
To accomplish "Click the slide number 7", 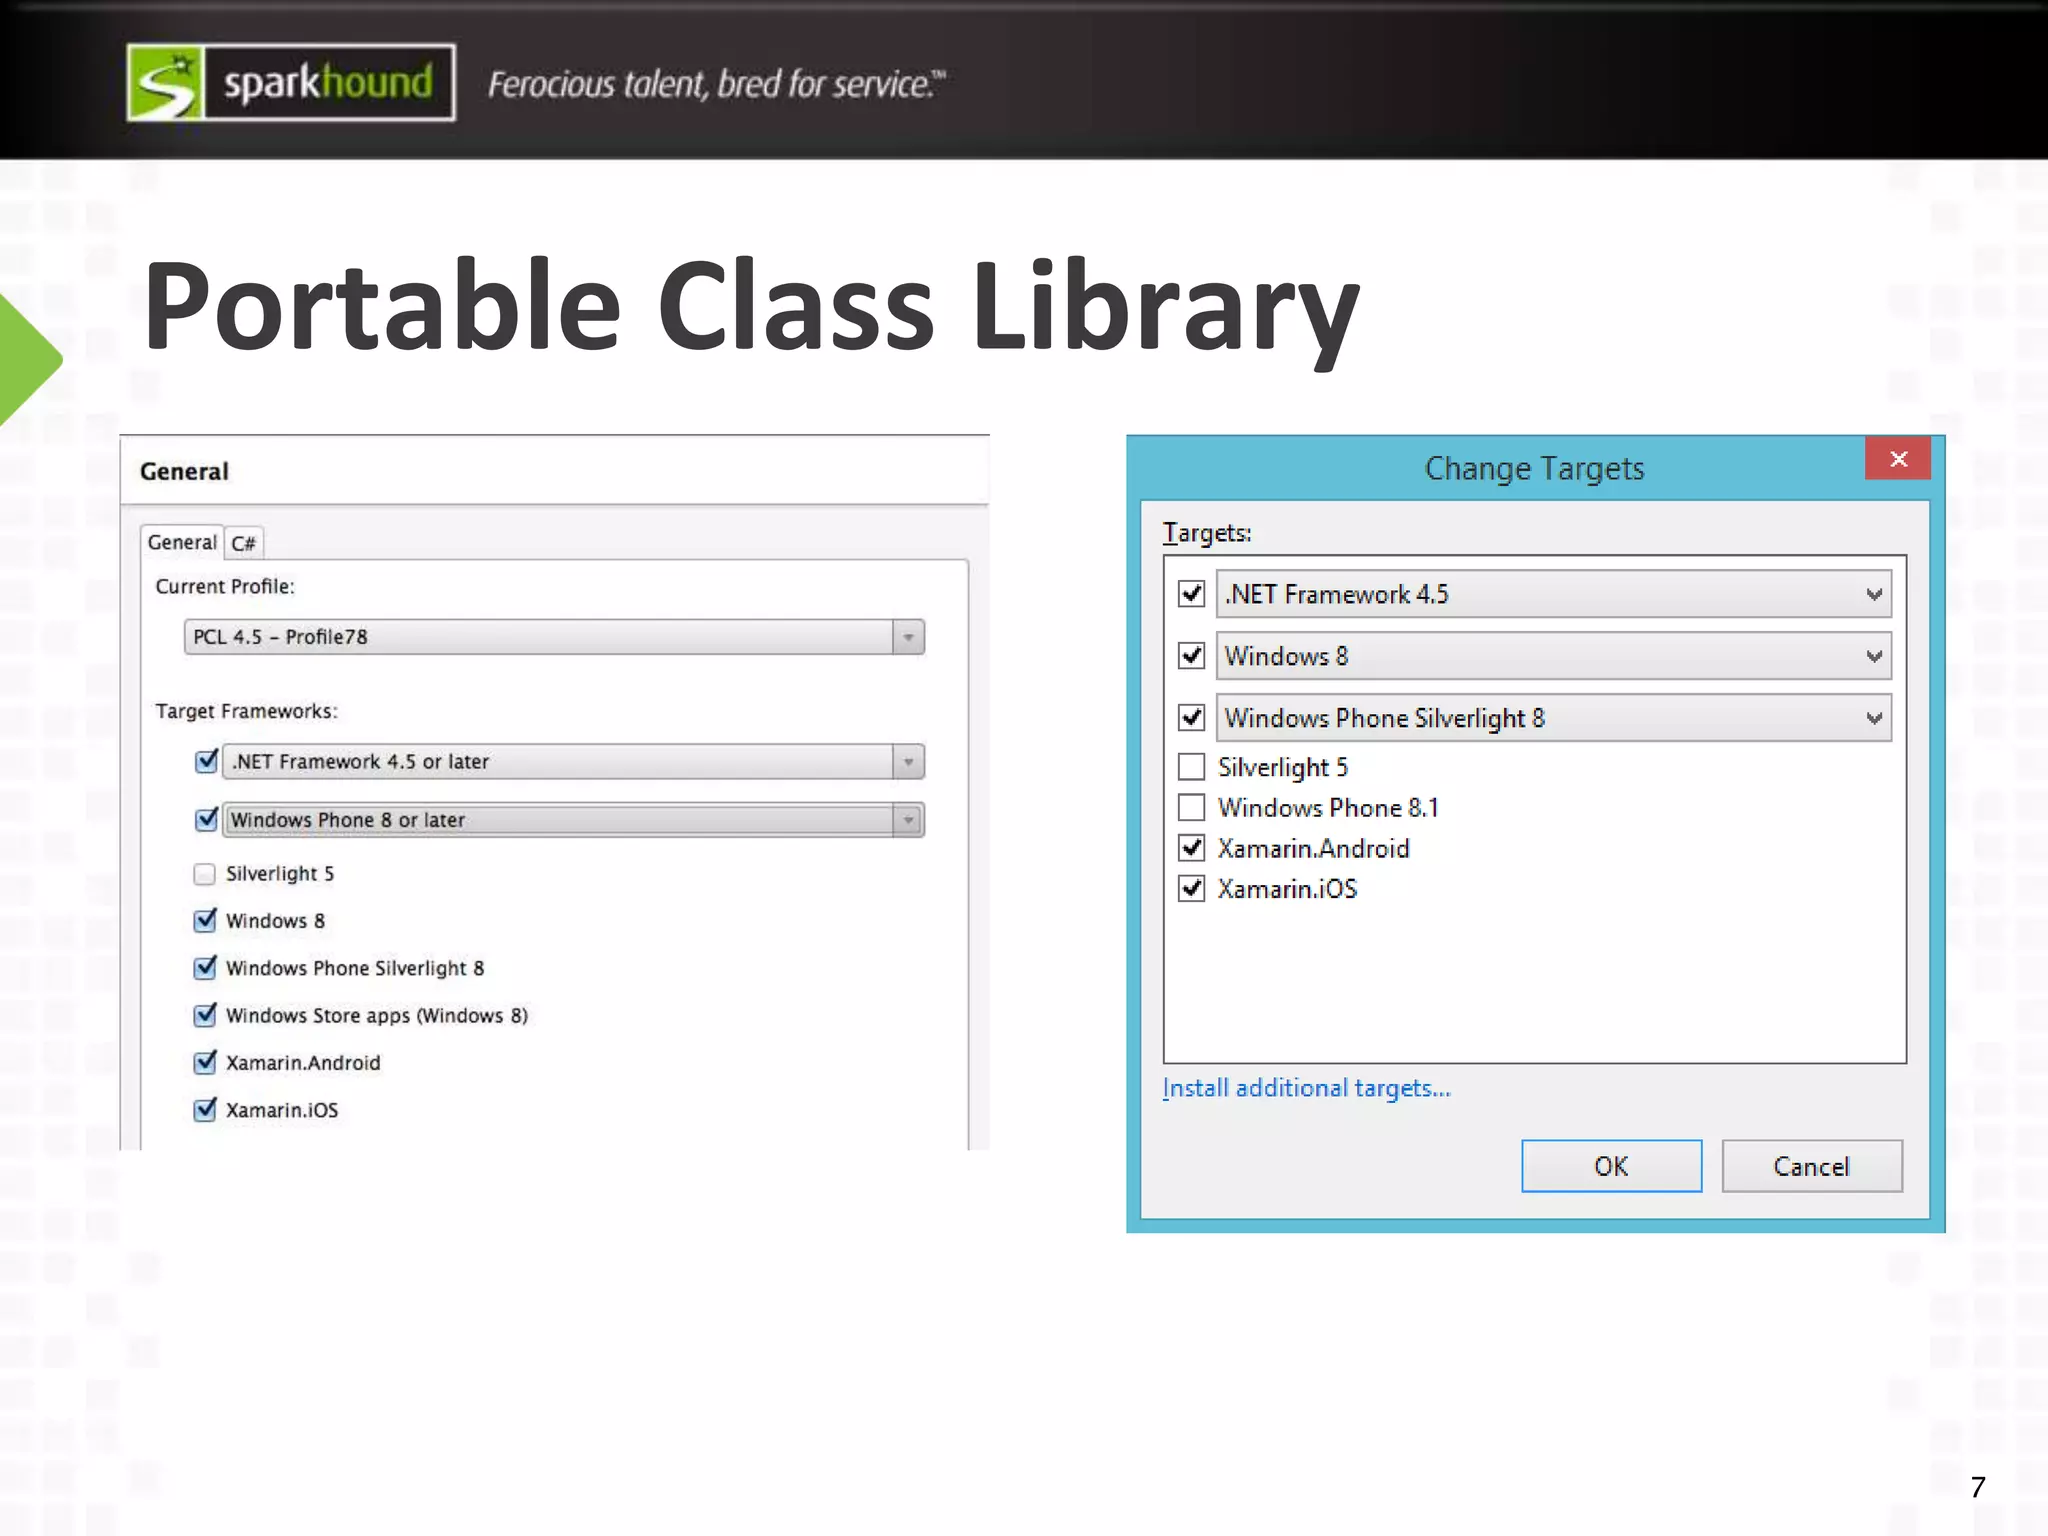I will pyautogui.click(x=1977, y=1487).
